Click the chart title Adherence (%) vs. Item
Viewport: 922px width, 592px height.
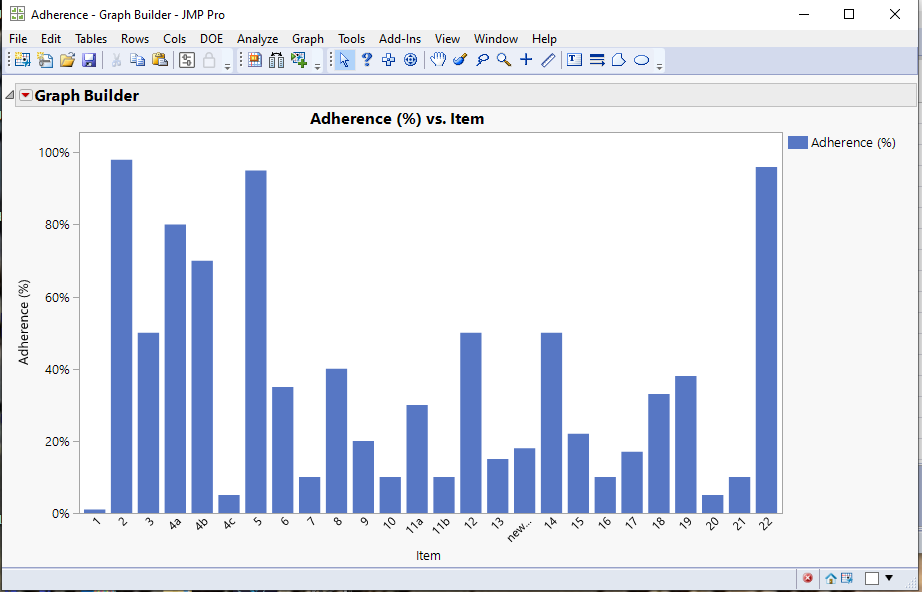(397, 119)
